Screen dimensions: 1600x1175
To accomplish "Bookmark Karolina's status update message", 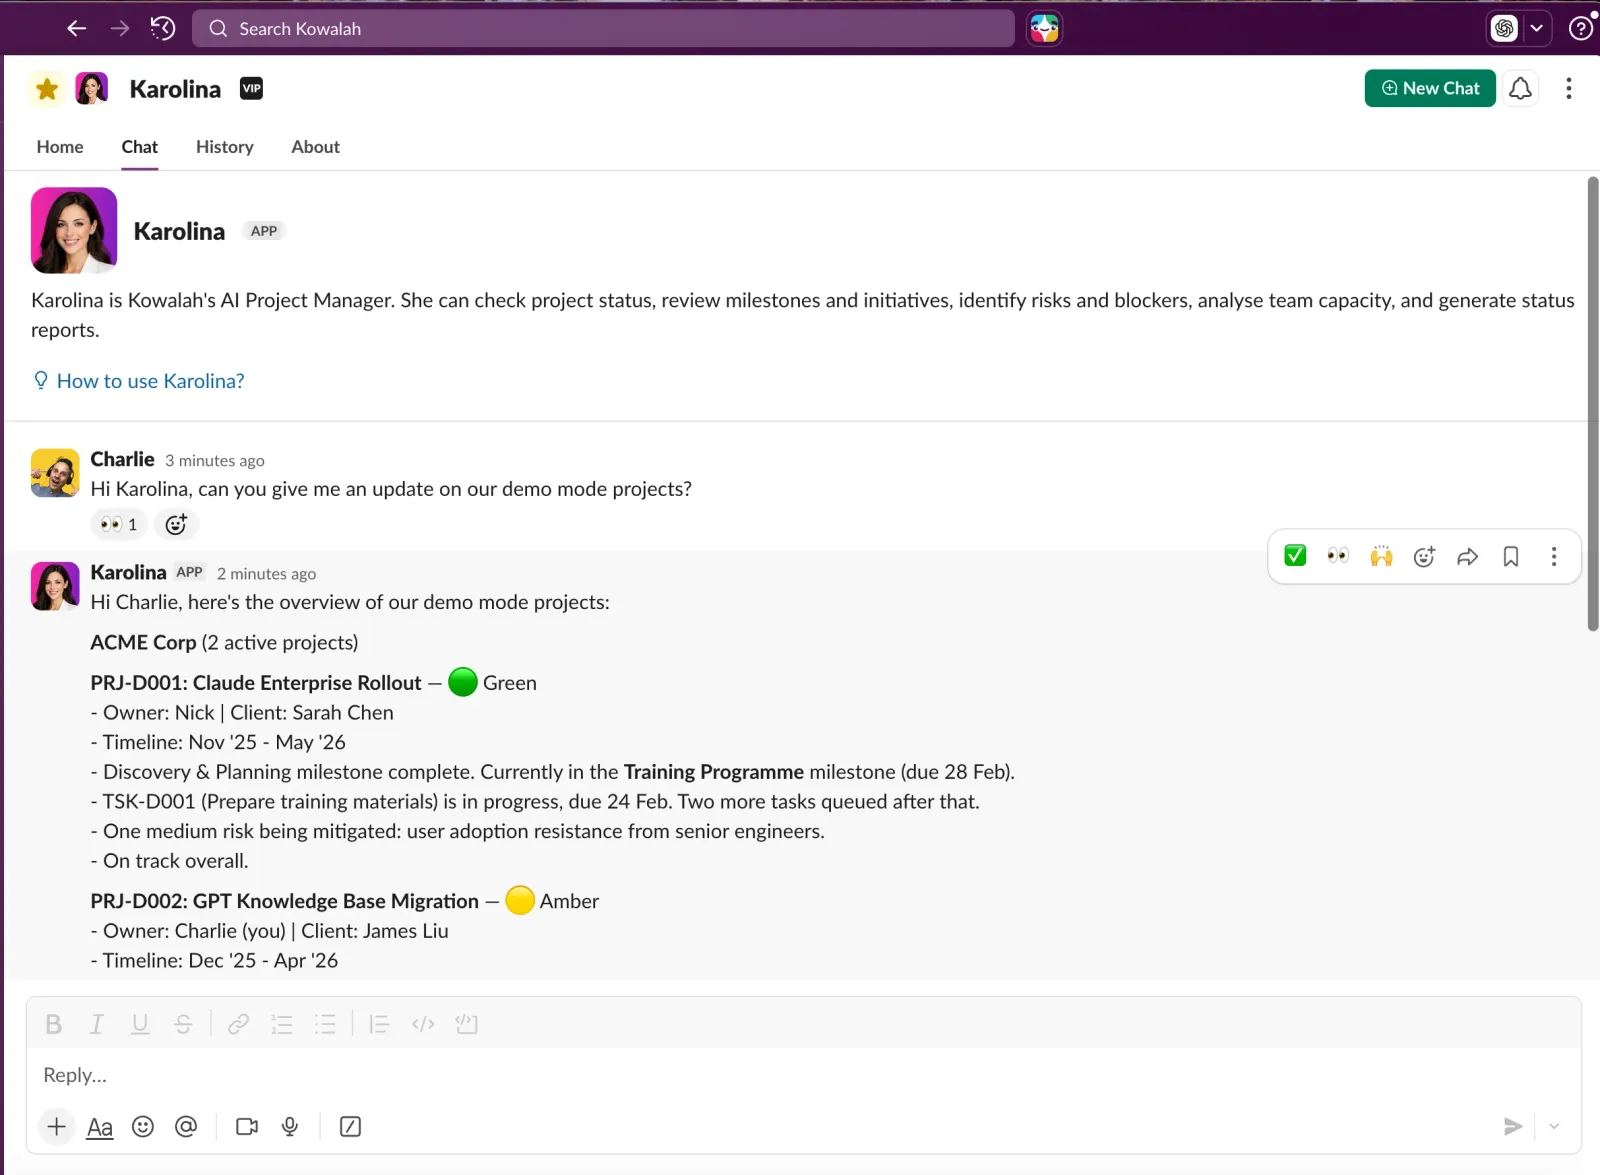I will 1511,557.
